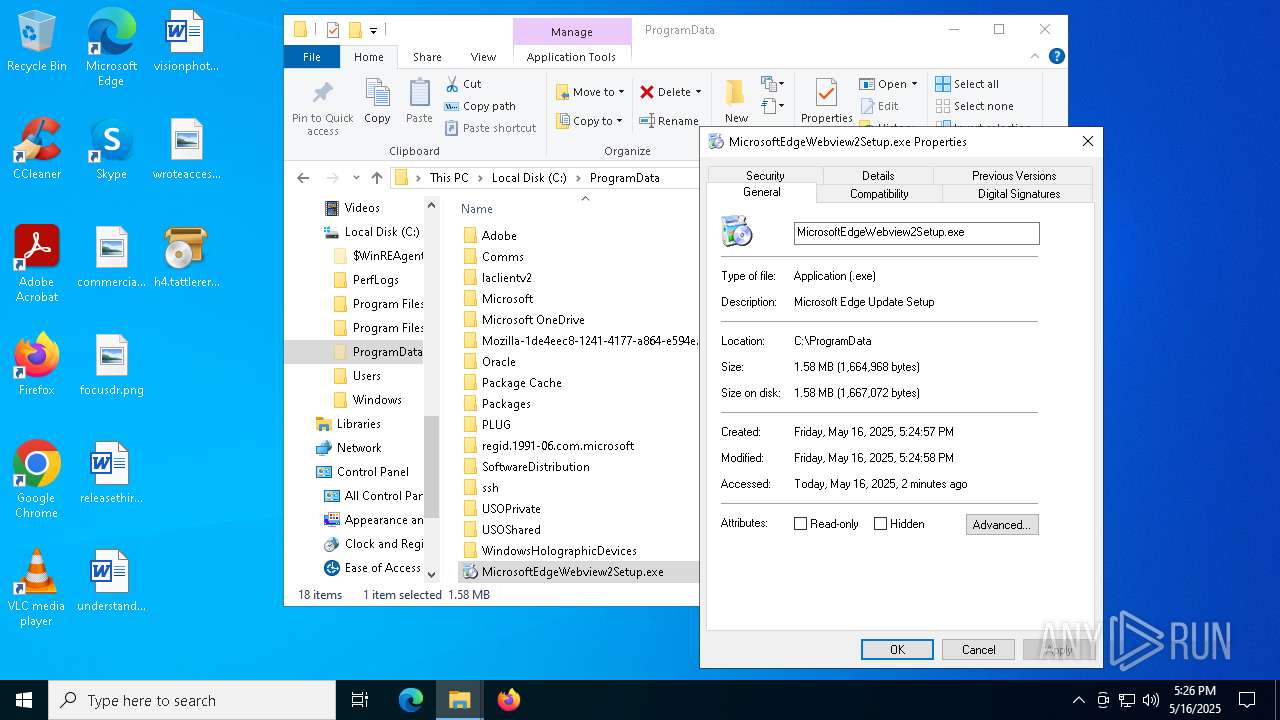Open the Previous Versions tab
The width and height of the screenshot is (1280, 720).
click(x=1014, y=175)
